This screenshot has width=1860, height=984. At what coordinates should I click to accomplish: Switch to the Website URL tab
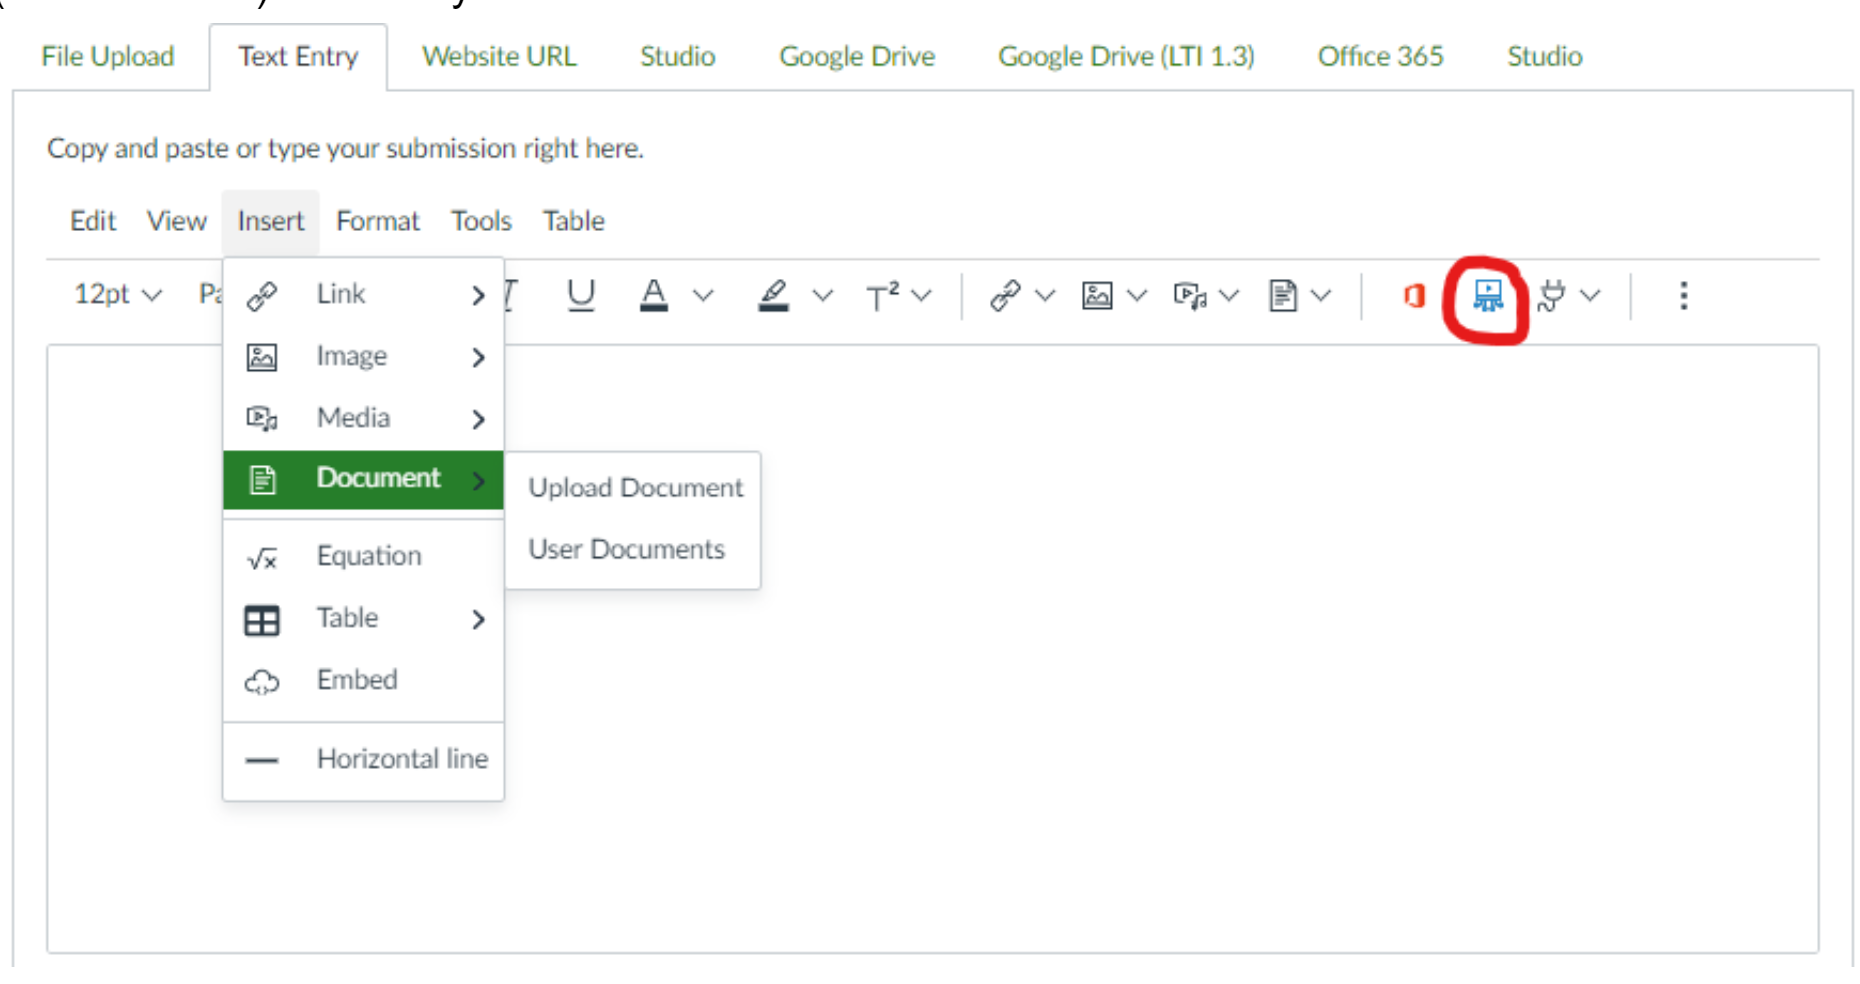[x=499, y=56]
